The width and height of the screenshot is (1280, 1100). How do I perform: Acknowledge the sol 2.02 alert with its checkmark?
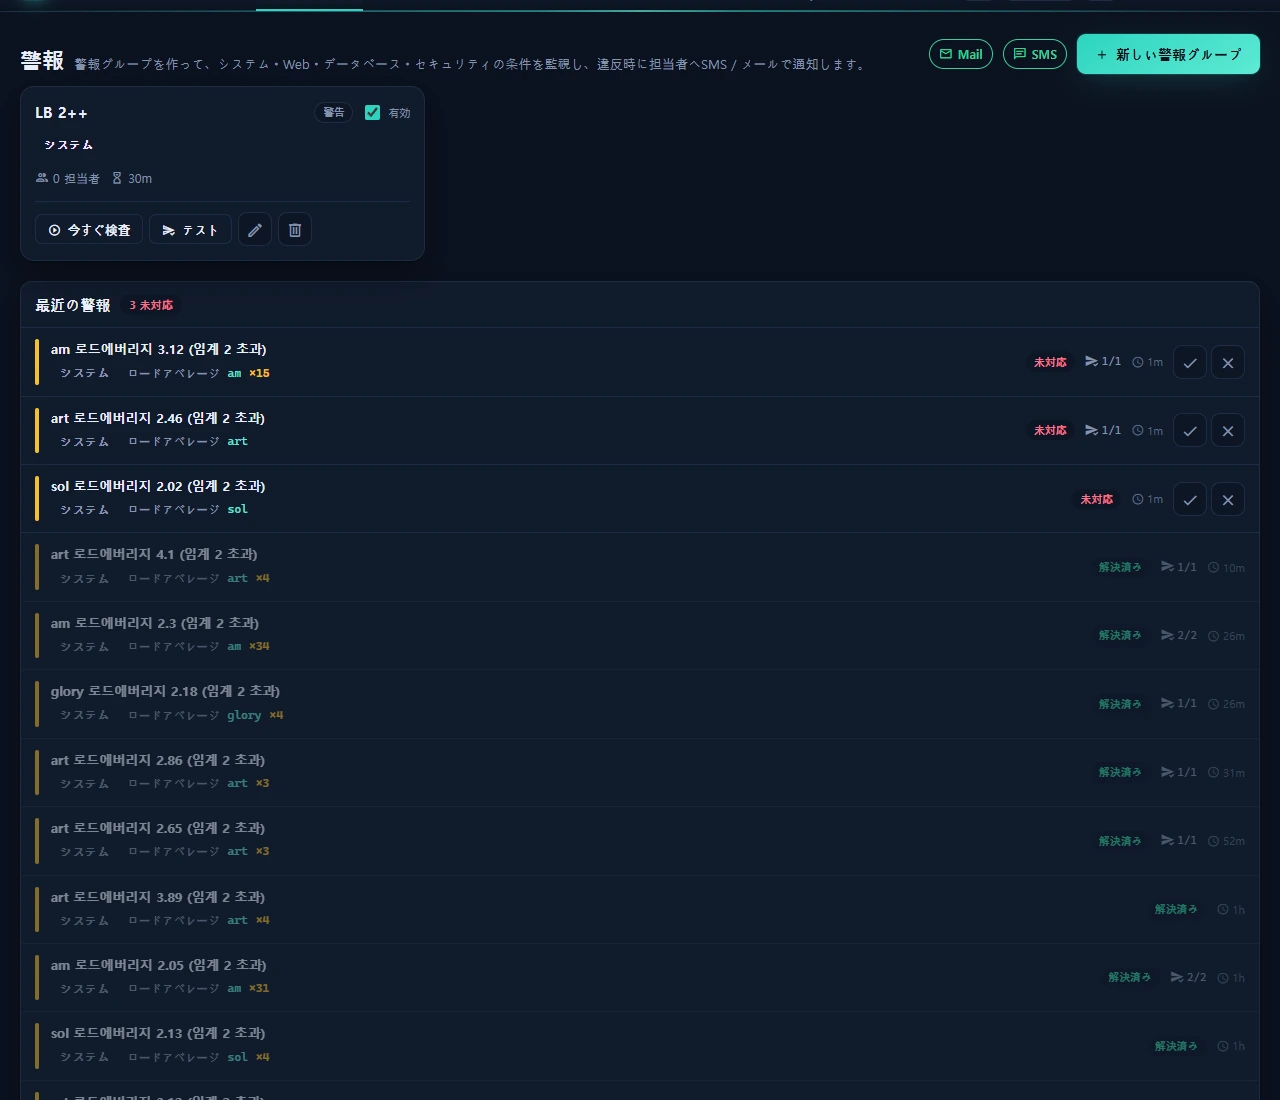point(1190,499)
